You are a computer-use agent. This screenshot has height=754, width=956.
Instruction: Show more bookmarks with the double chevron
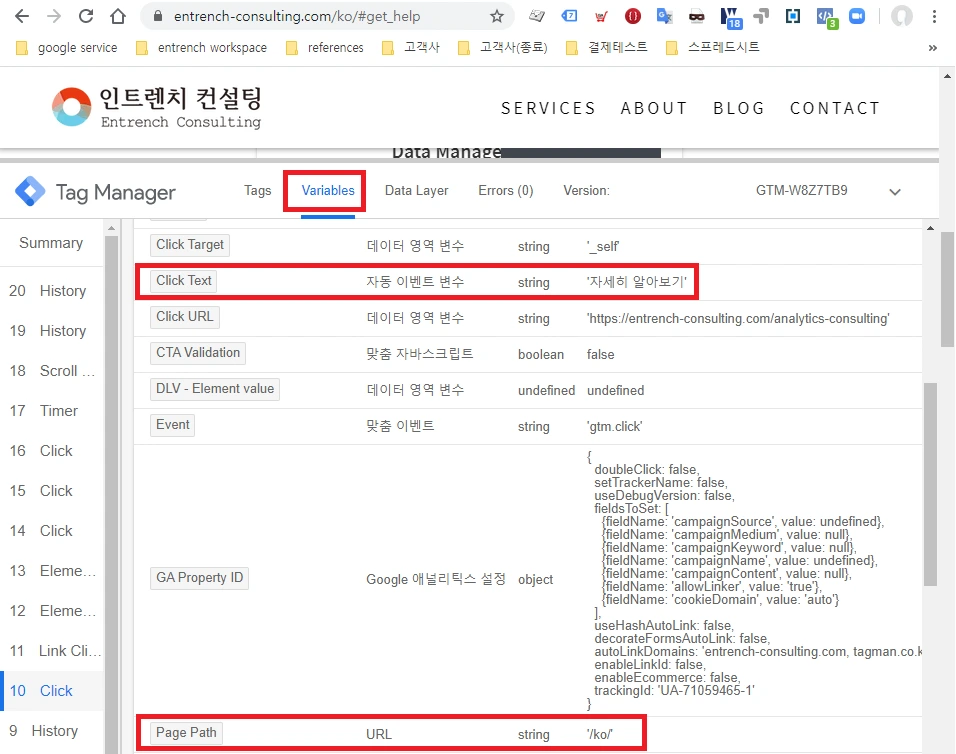point(932,48)
